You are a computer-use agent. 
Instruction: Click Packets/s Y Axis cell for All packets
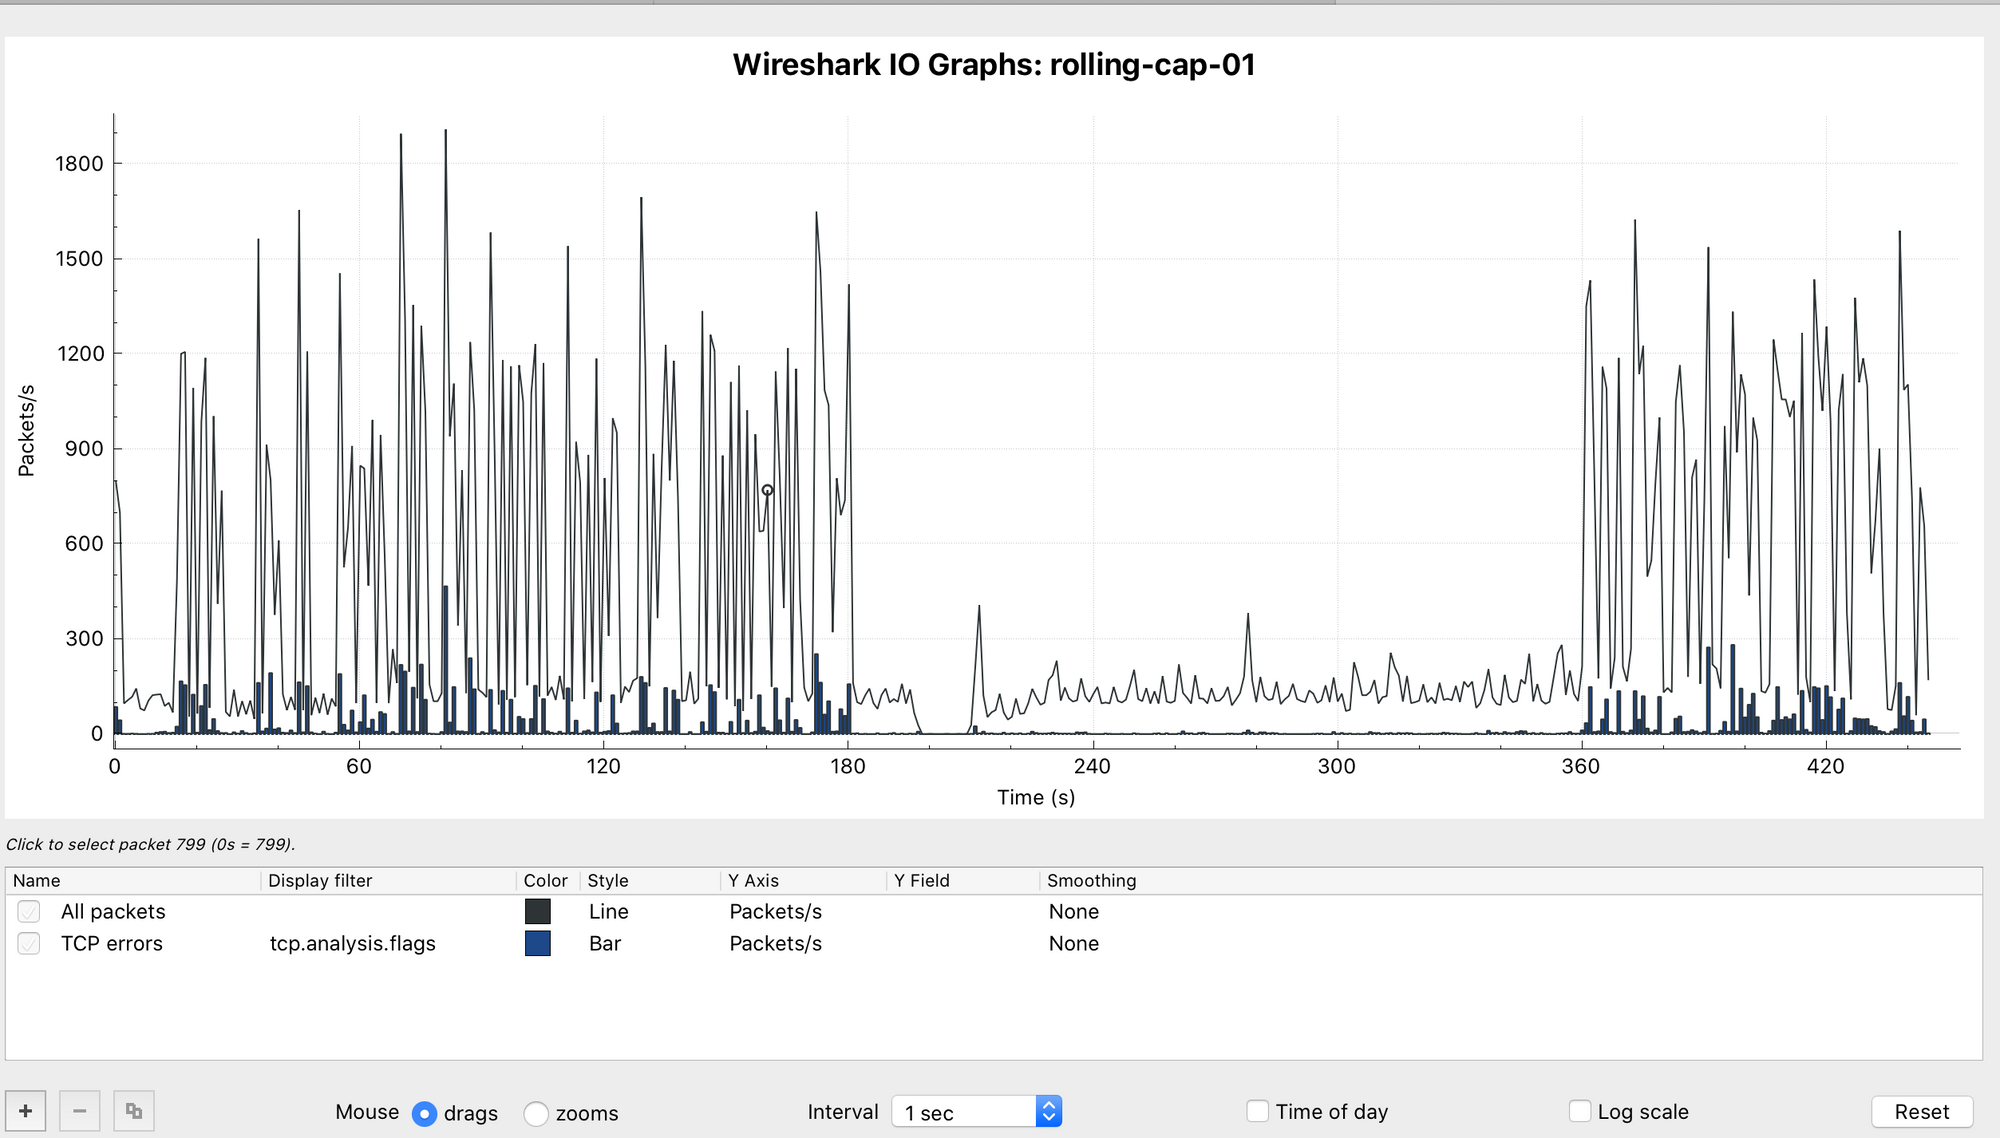click(x=775, y=911)
